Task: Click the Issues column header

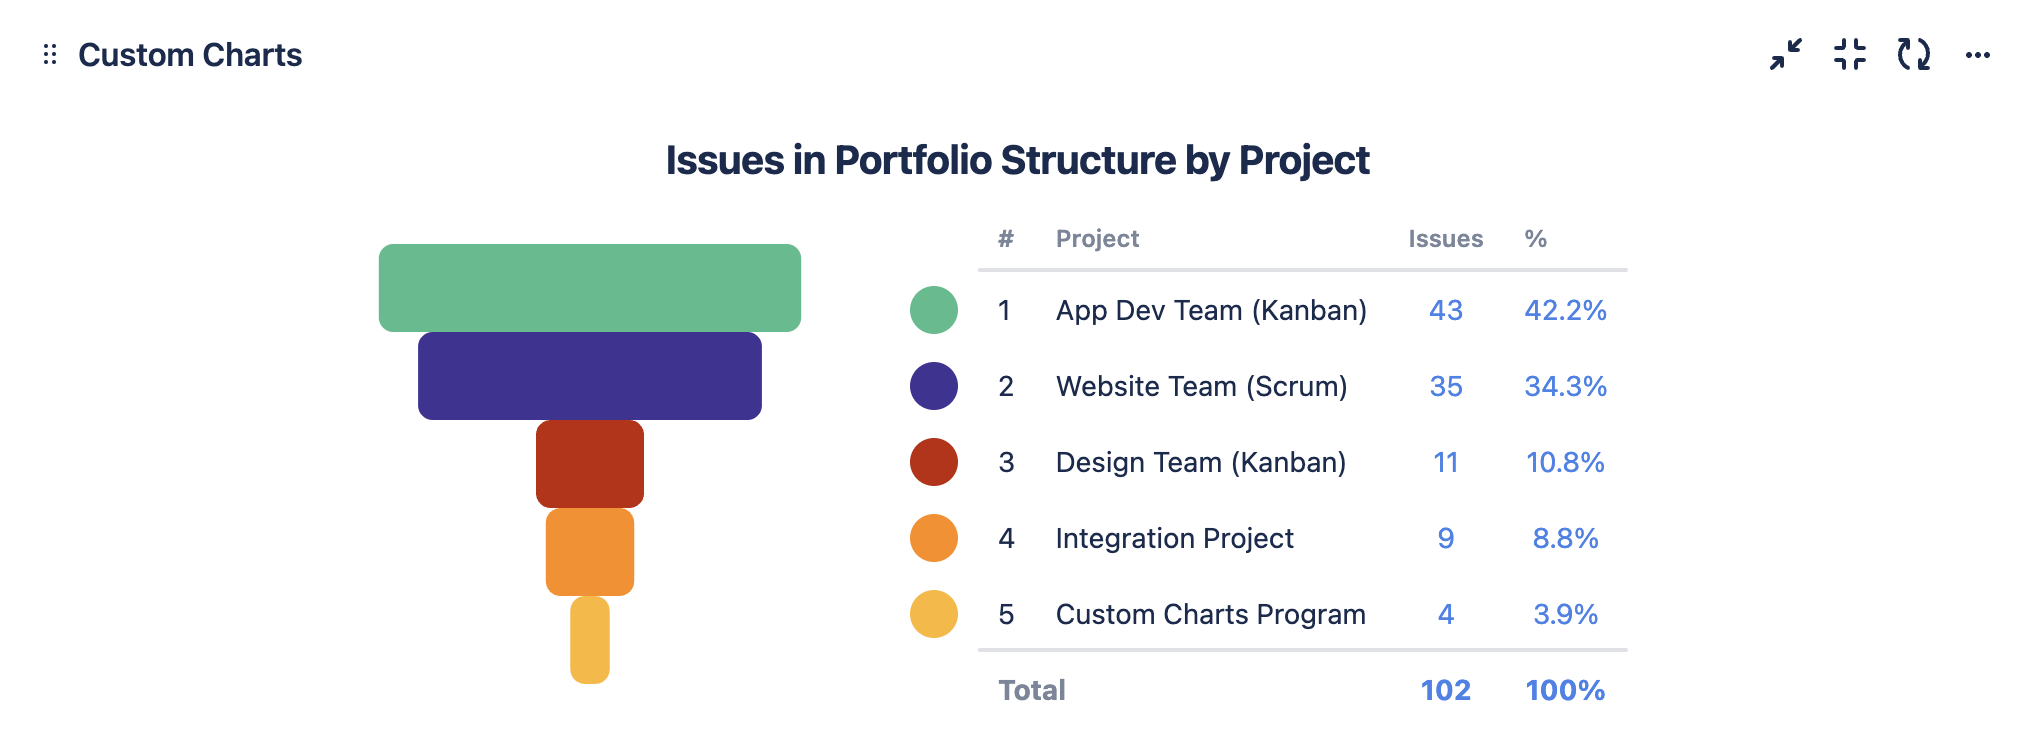Action: click(1445, 239)
